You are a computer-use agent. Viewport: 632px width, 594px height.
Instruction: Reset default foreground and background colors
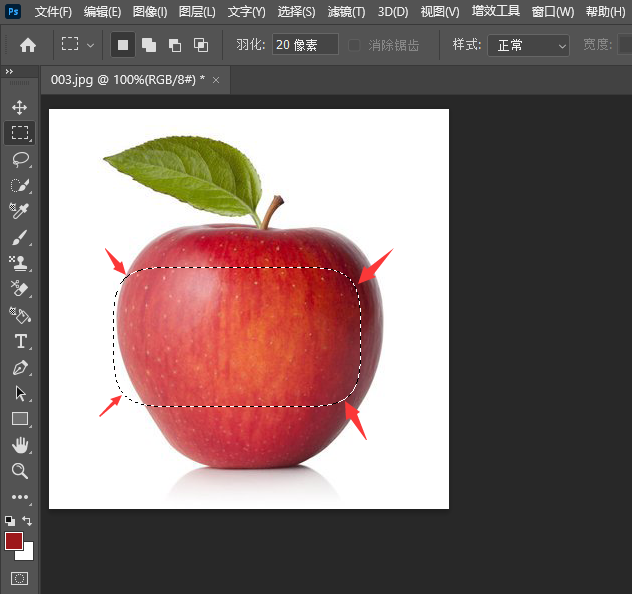[10, 521]
